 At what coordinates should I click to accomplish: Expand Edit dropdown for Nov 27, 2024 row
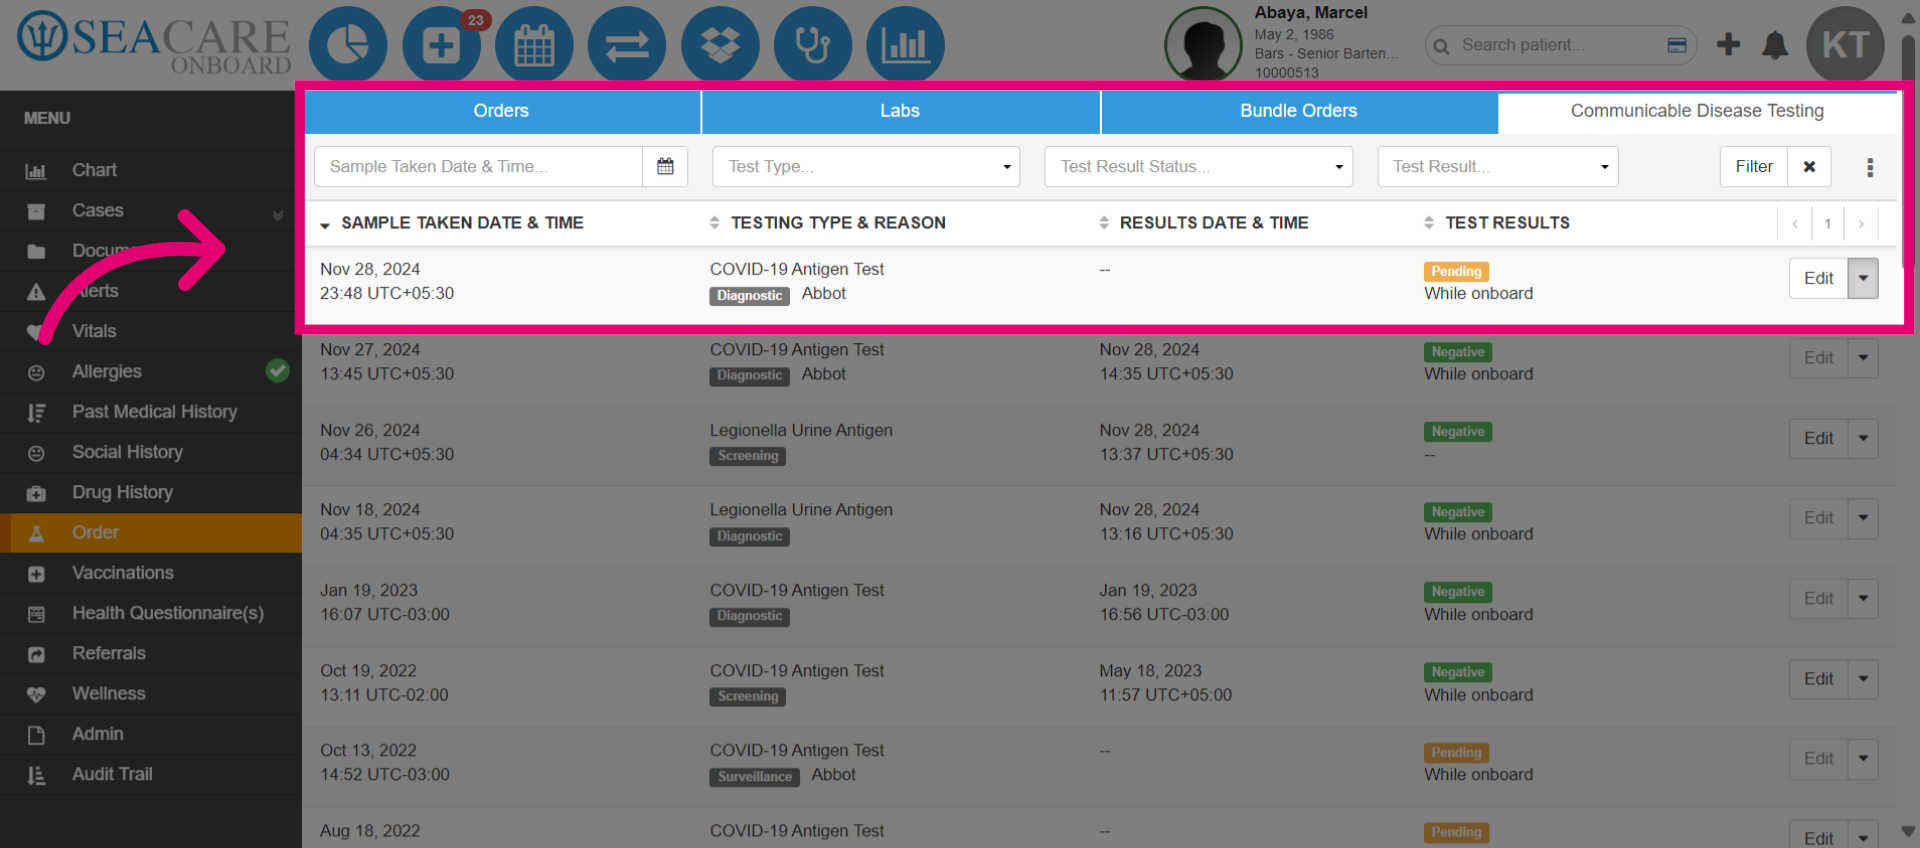click(1863, 358)
